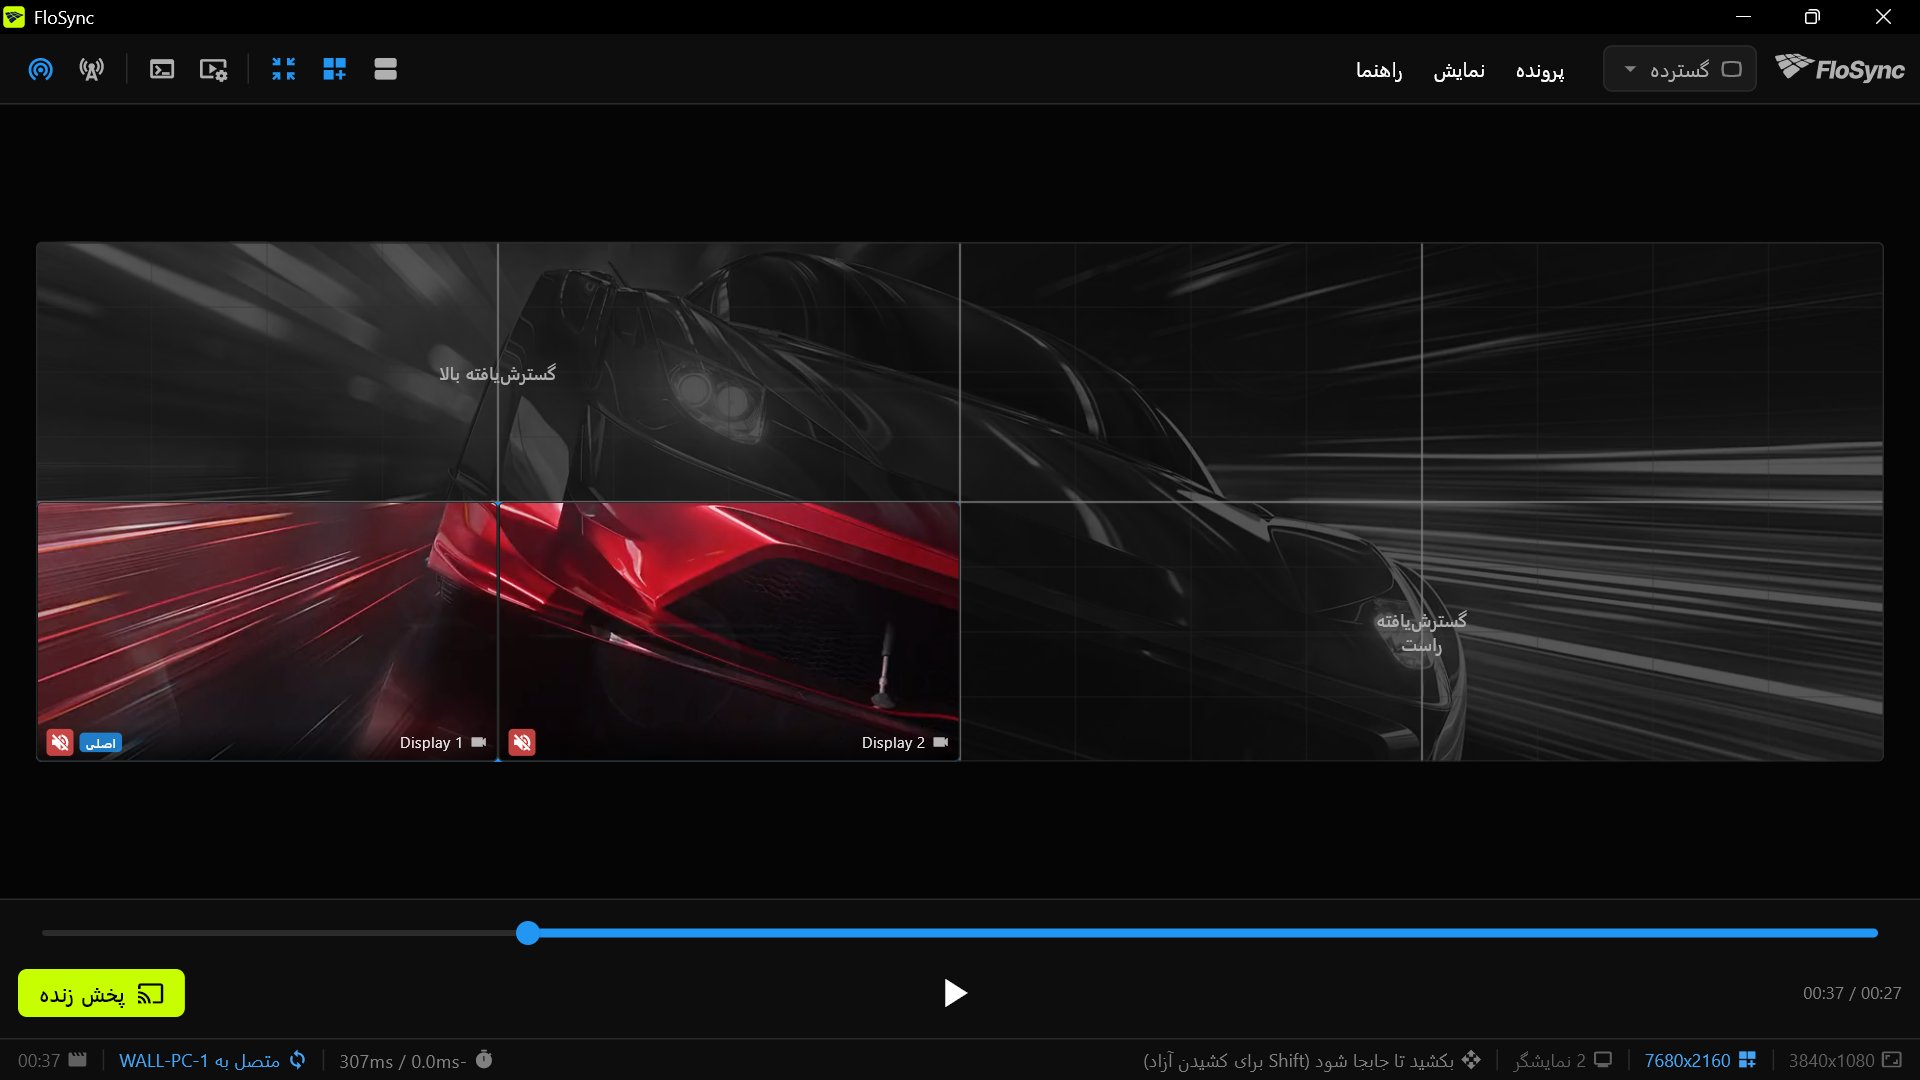Click the sync icon beside WALL-PC-1

(298, 1060)
